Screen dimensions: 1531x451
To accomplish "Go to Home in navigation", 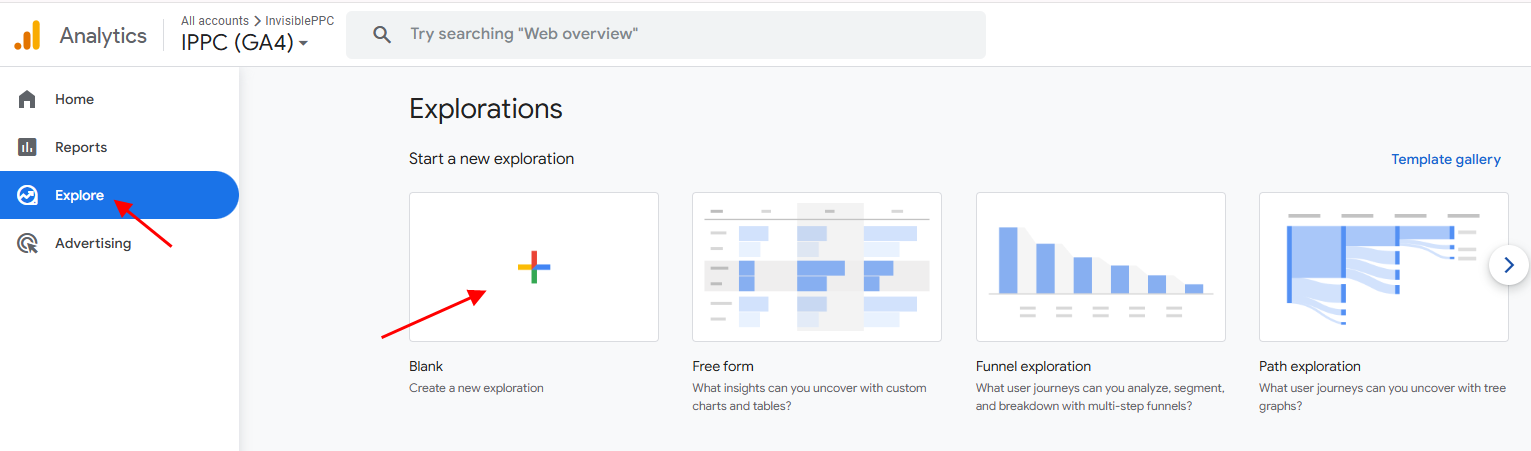I will pyautogui.click(x=74, y=99).
